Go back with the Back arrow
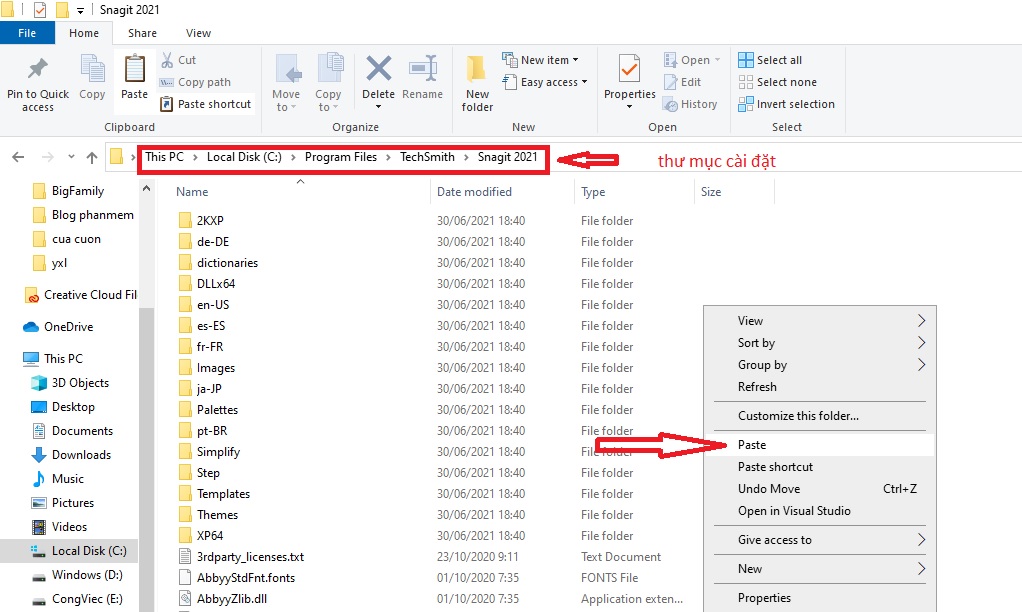1022x612 pixels. tap(18, 157)
